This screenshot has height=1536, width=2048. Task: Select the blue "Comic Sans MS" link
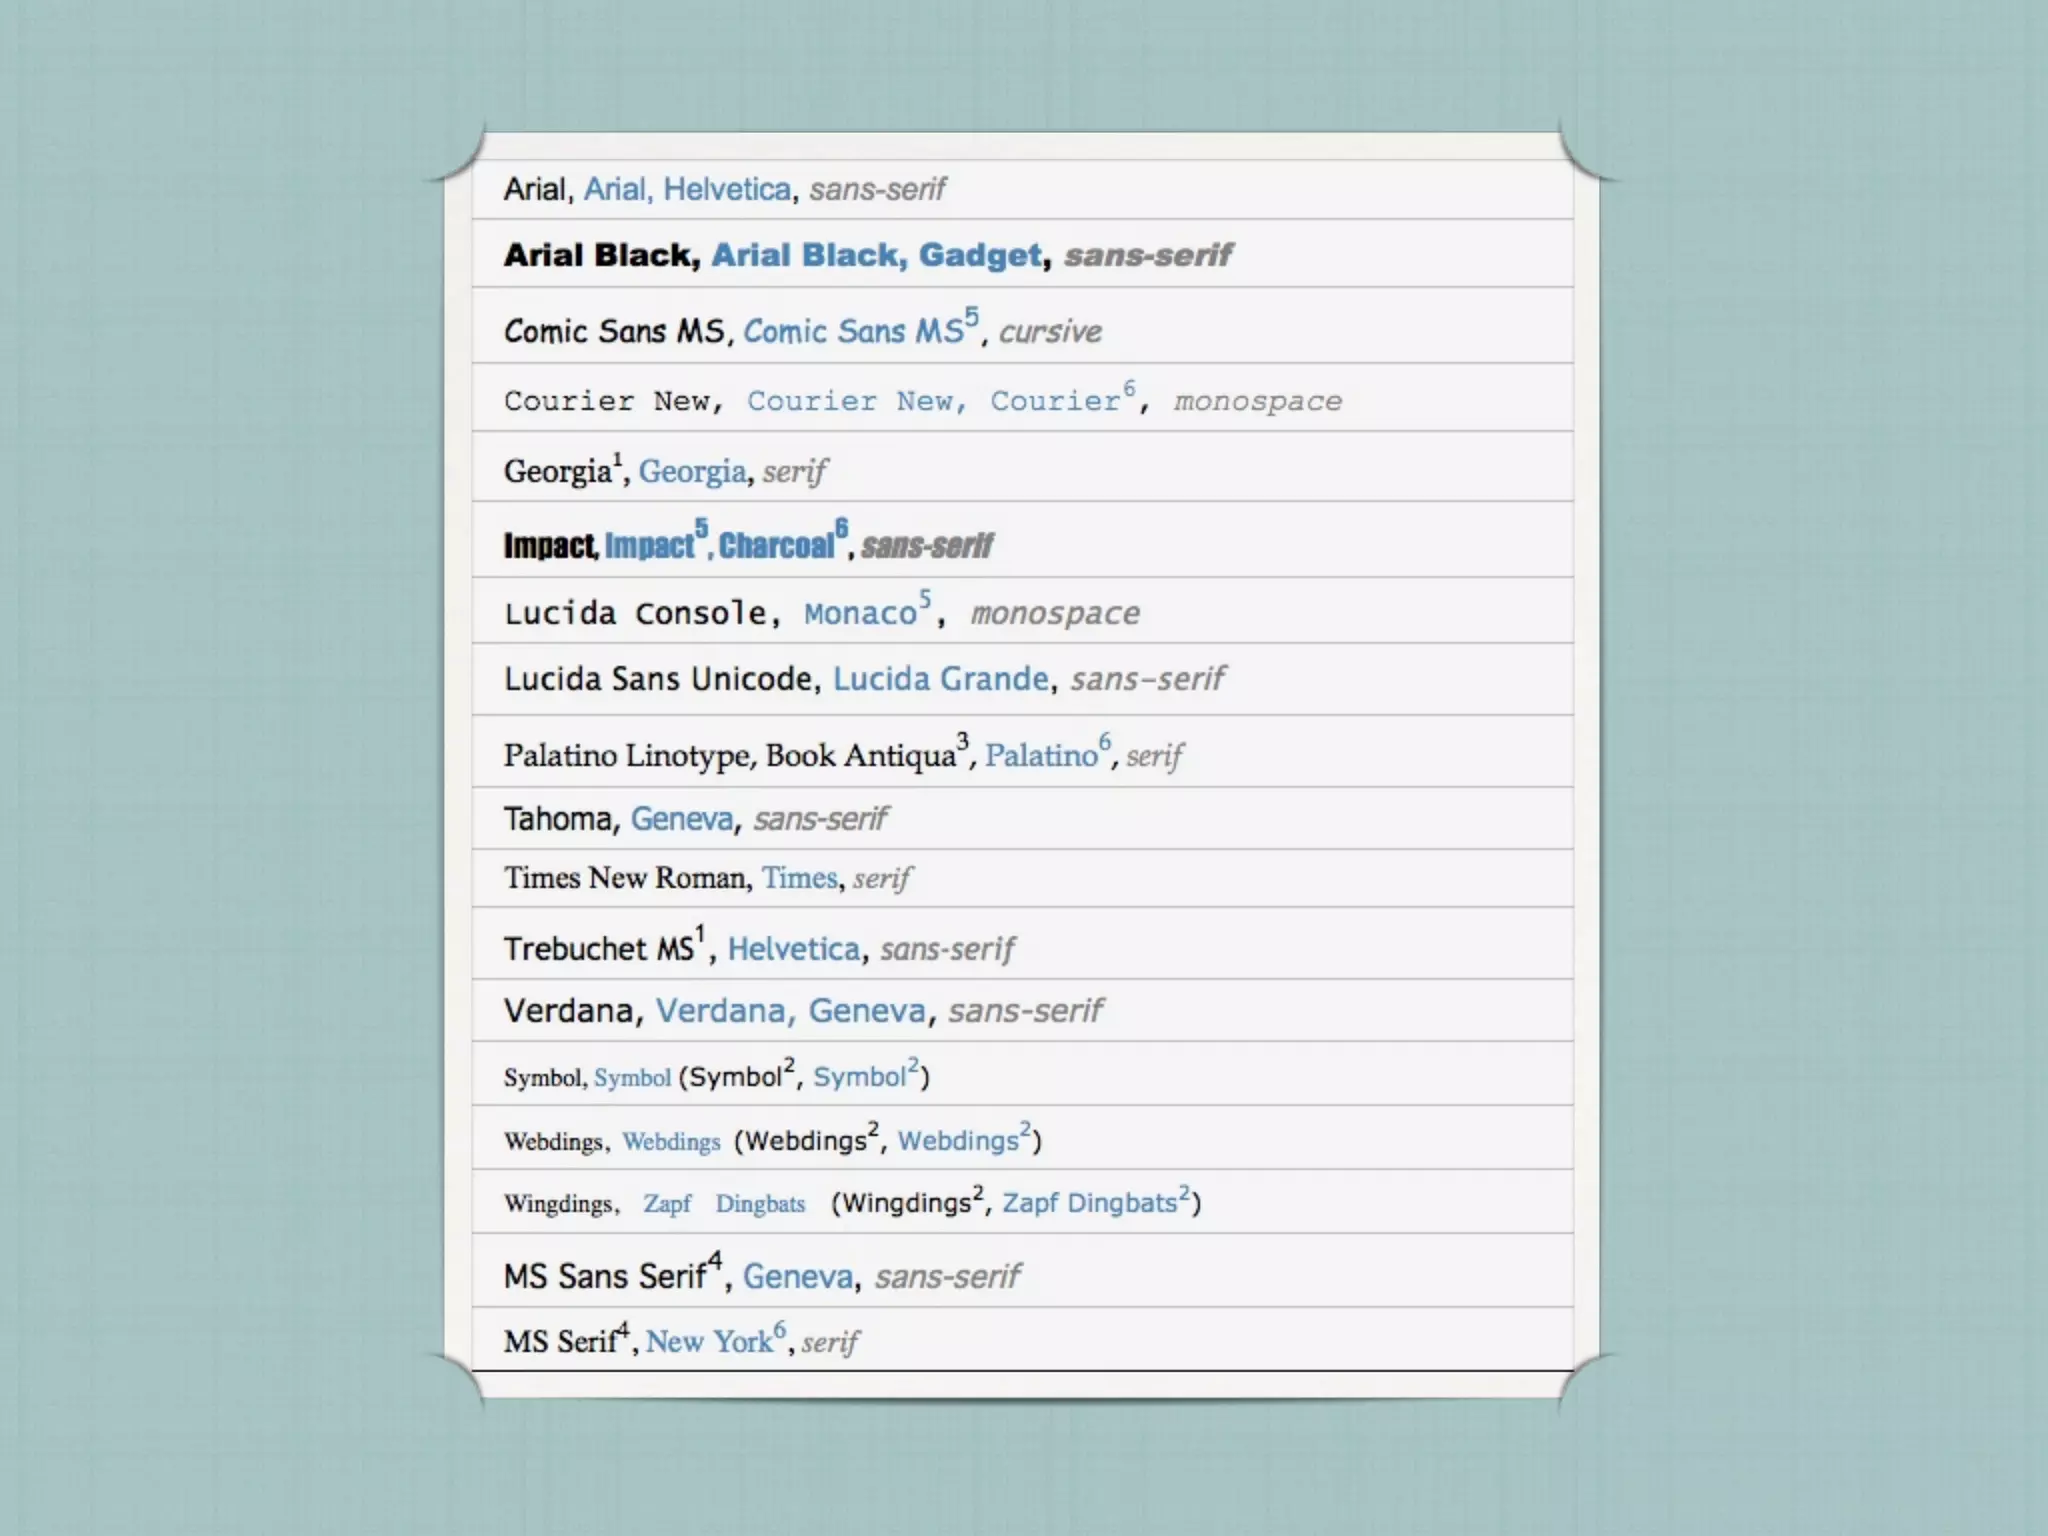853,332
